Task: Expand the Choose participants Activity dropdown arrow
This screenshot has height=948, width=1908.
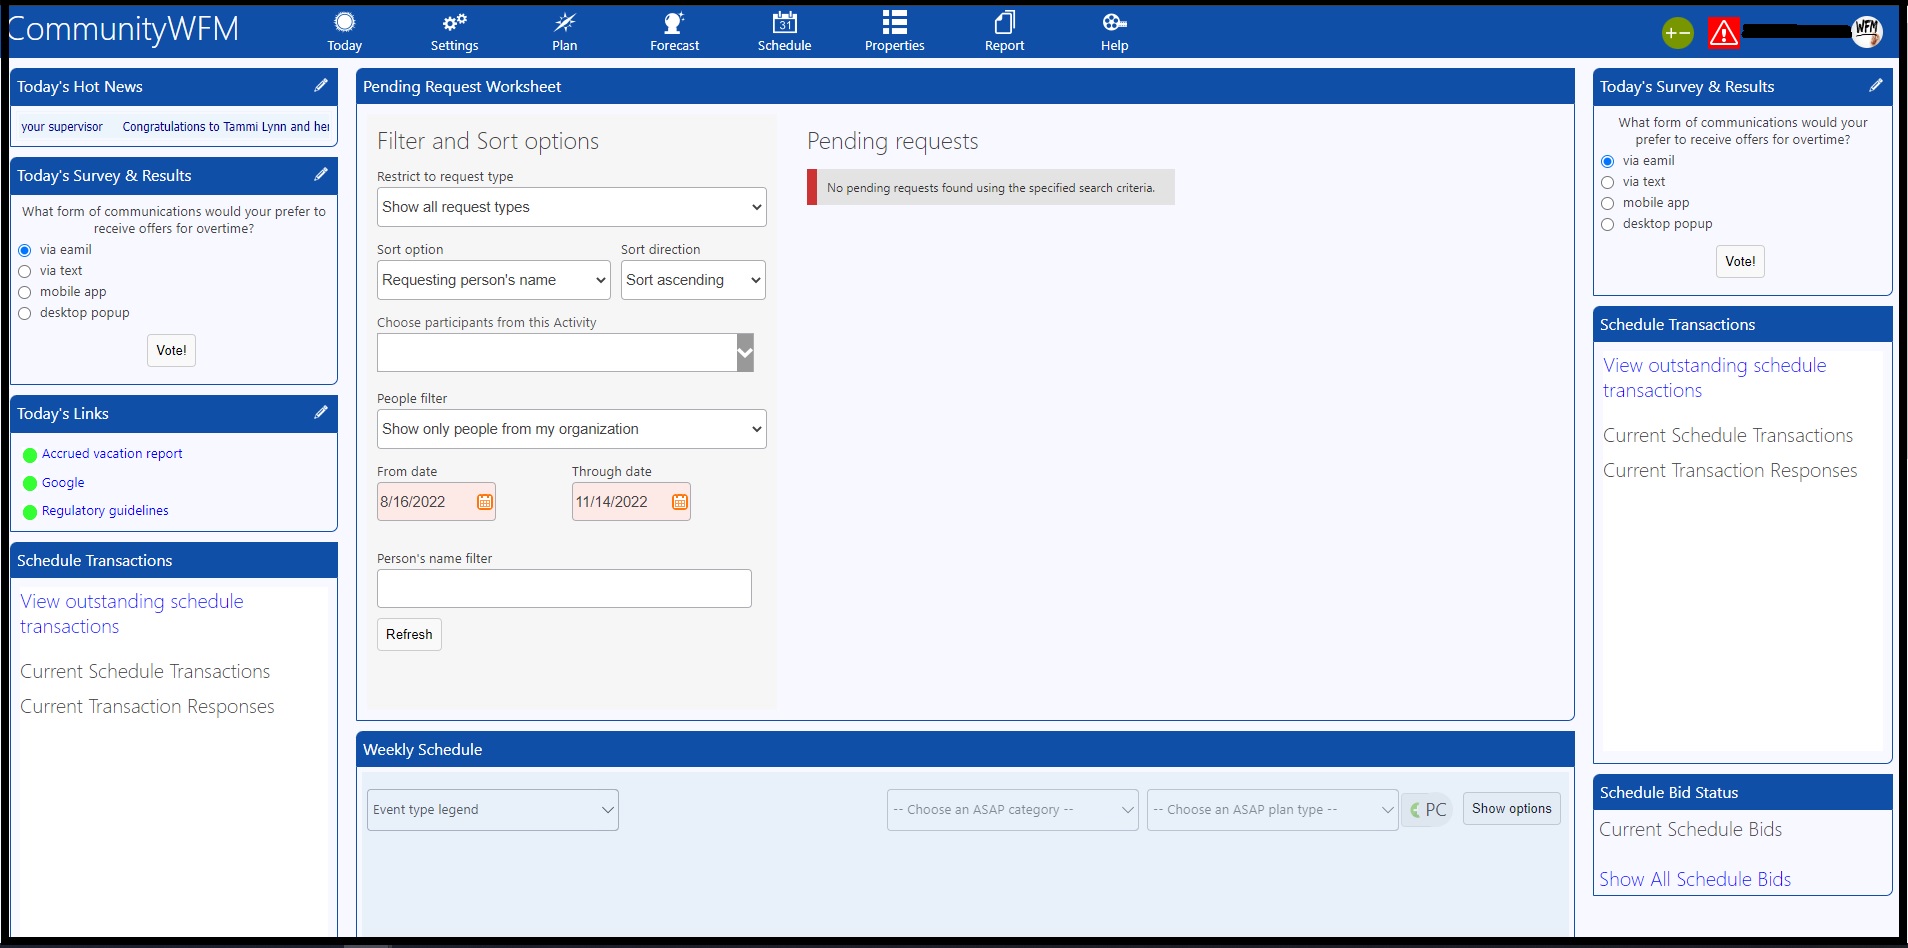Action: 745,352
